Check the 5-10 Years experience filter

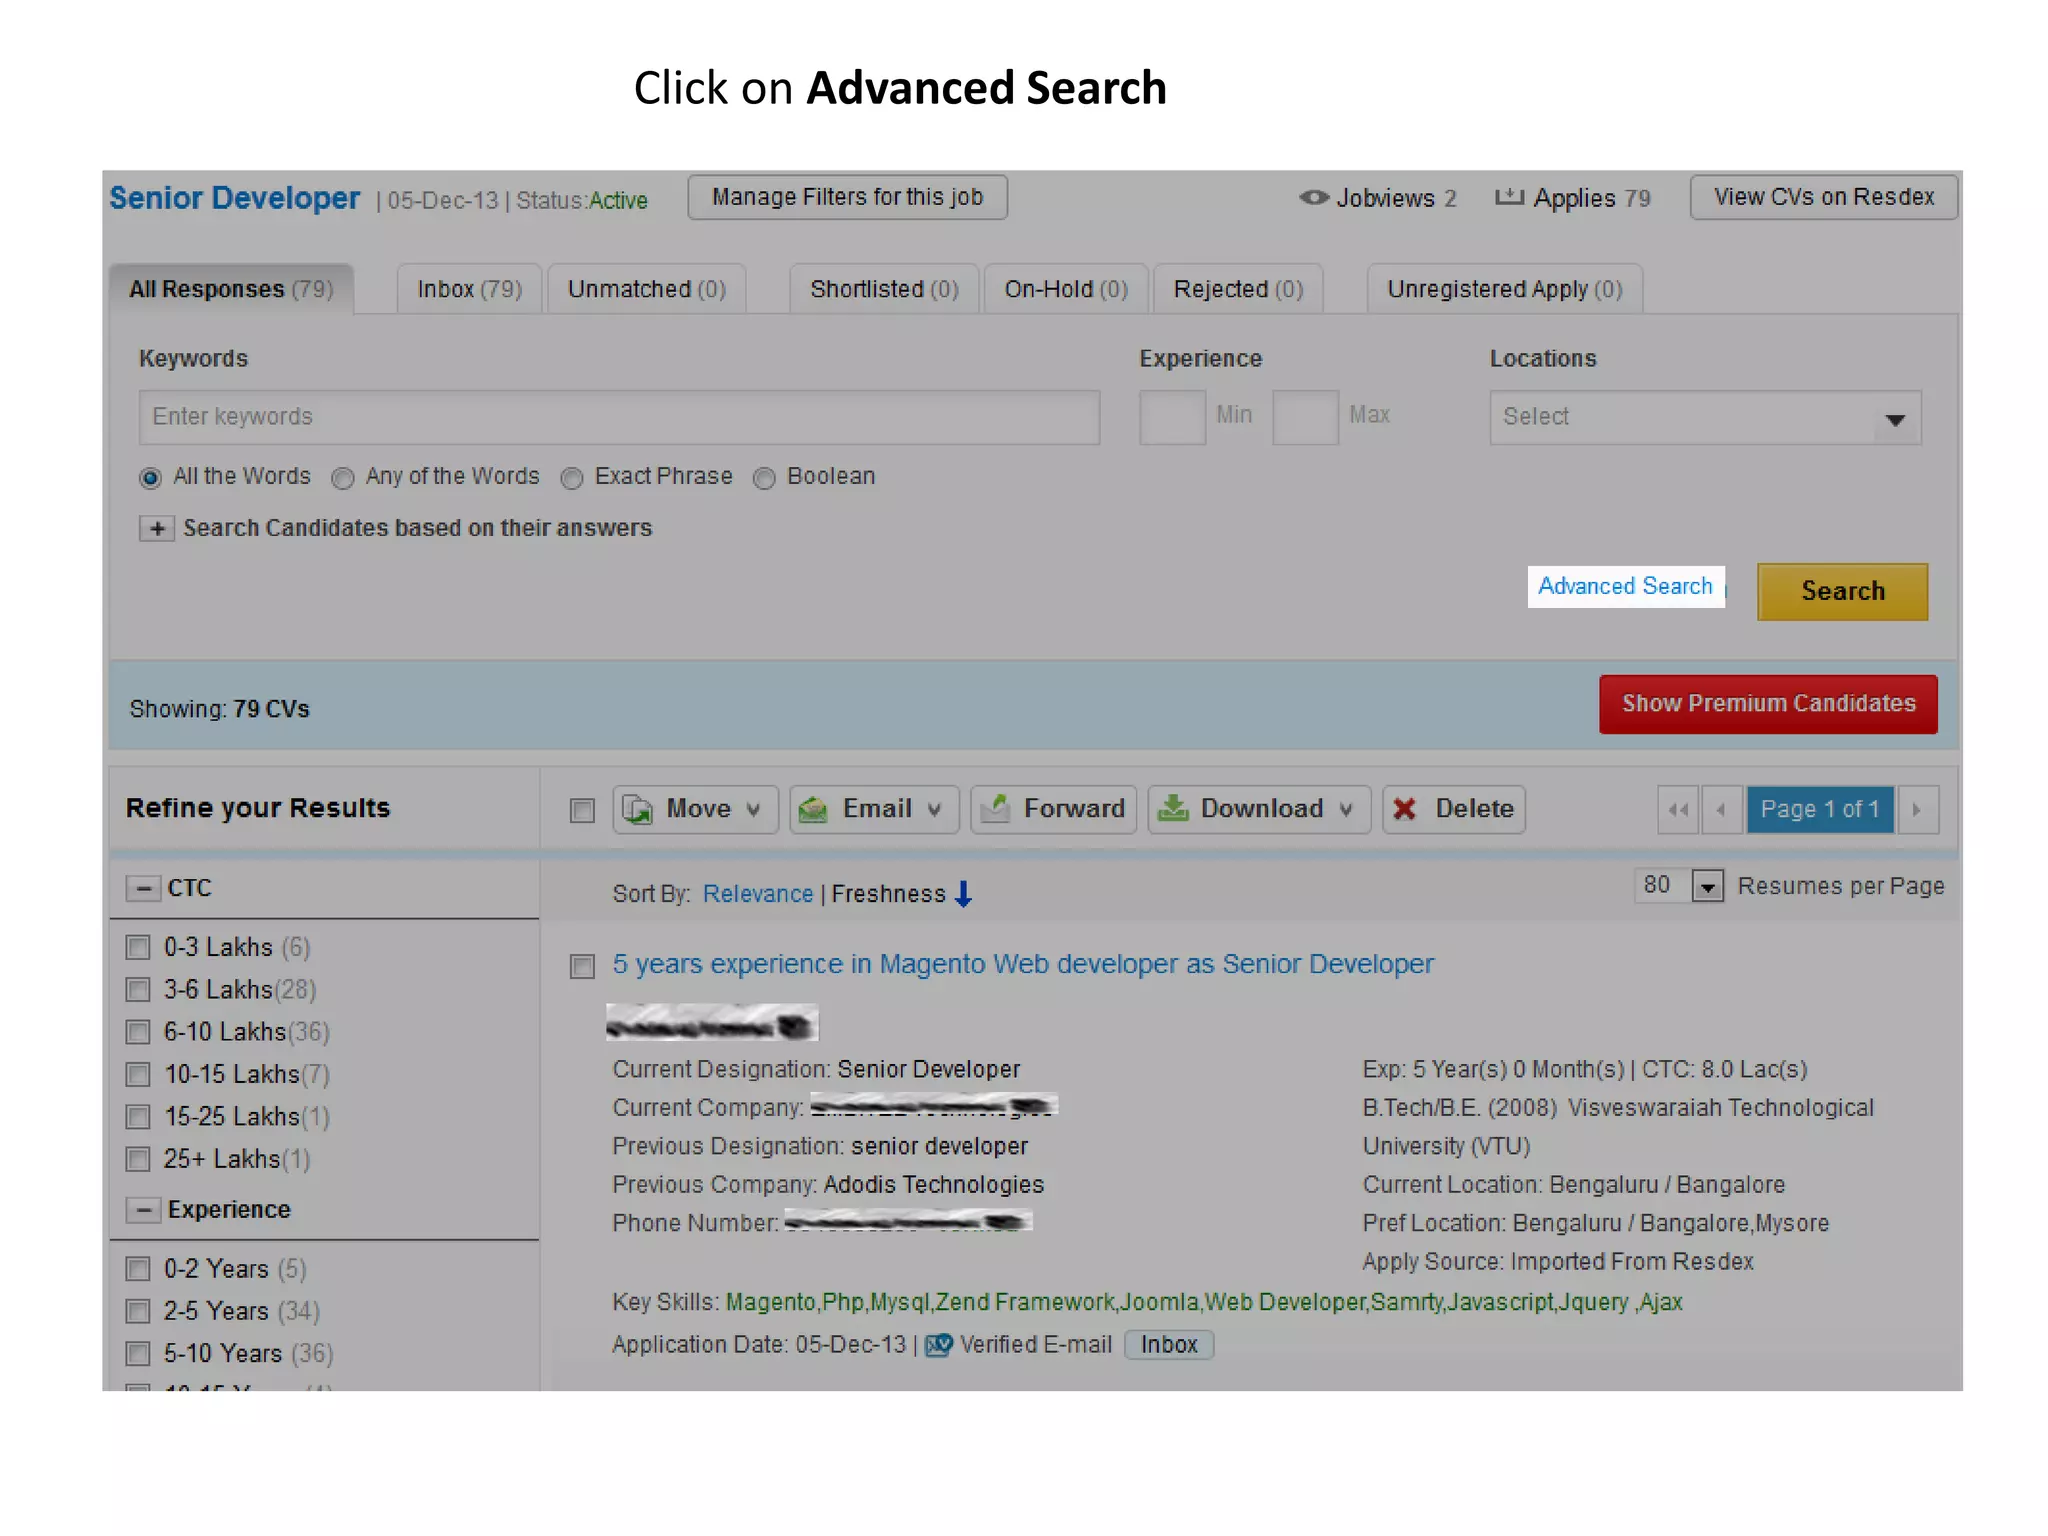[138, 1353]
